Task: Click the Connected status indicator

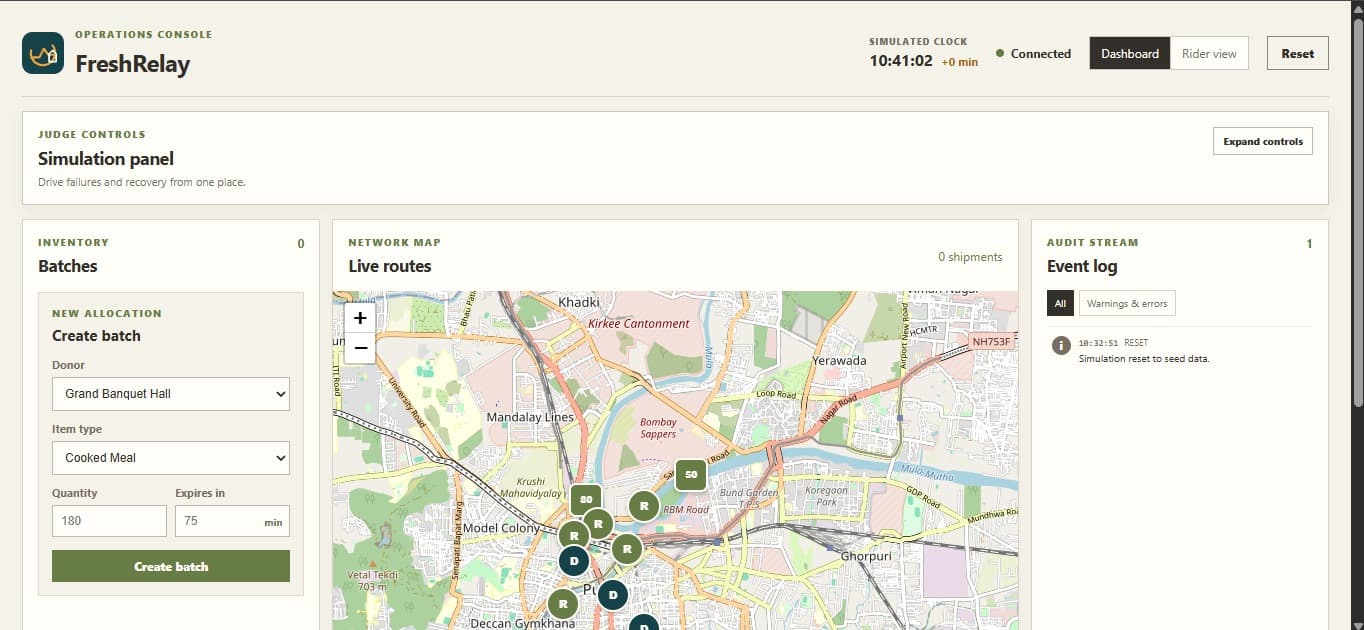Action: [1033, 54]
